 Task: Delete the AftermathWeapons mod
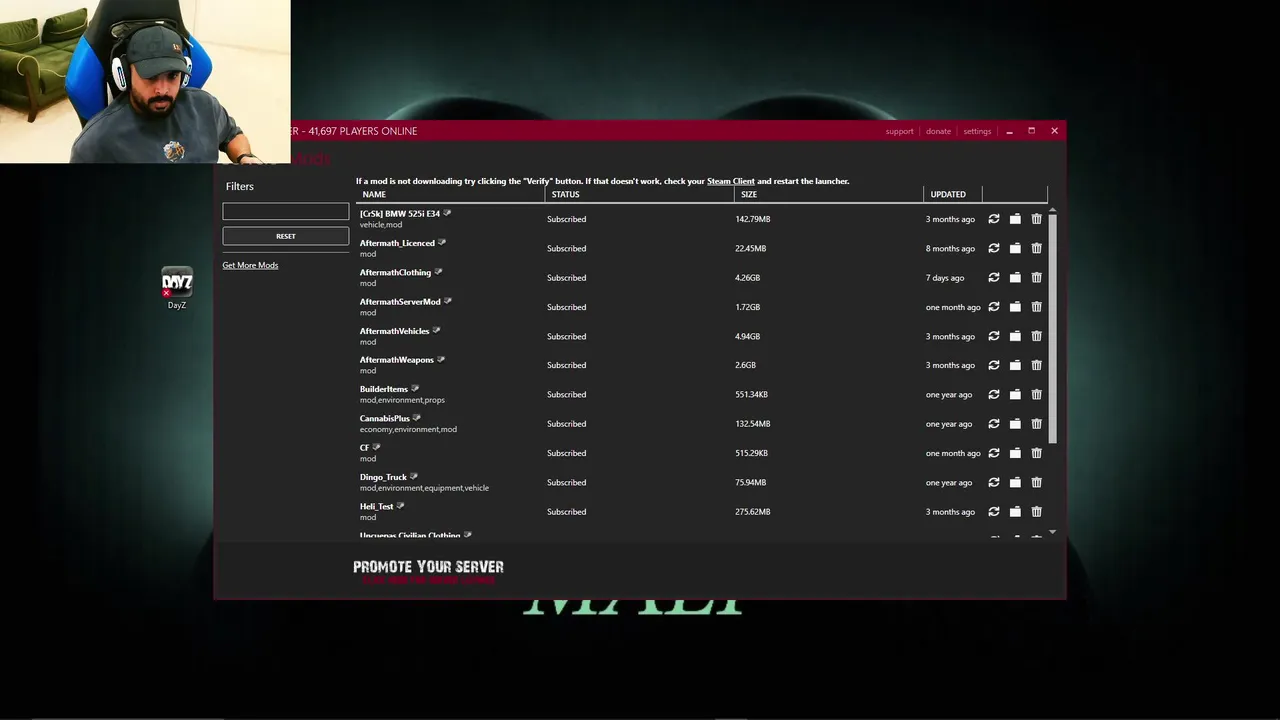[x=1036, y=365]
